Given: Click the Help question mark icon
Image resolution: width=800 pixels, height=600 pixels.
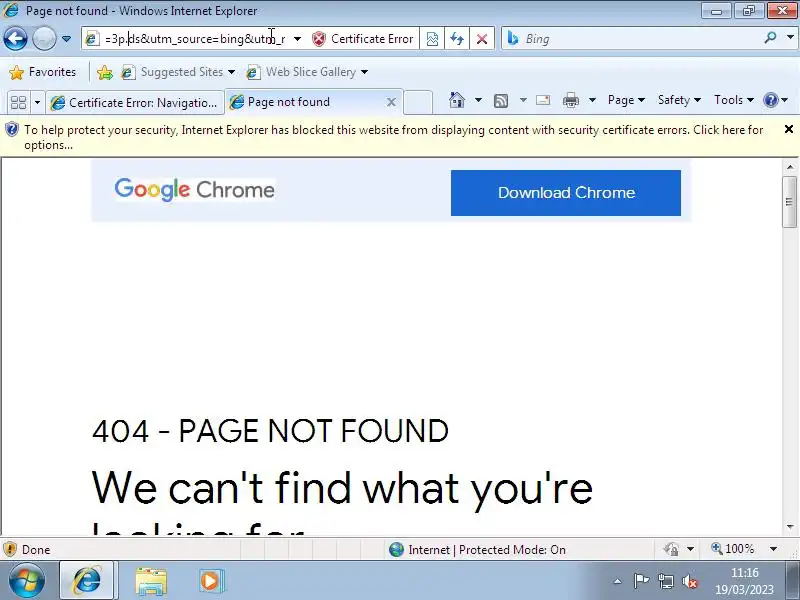Looking at the screenshot, I should coord(770,100).
